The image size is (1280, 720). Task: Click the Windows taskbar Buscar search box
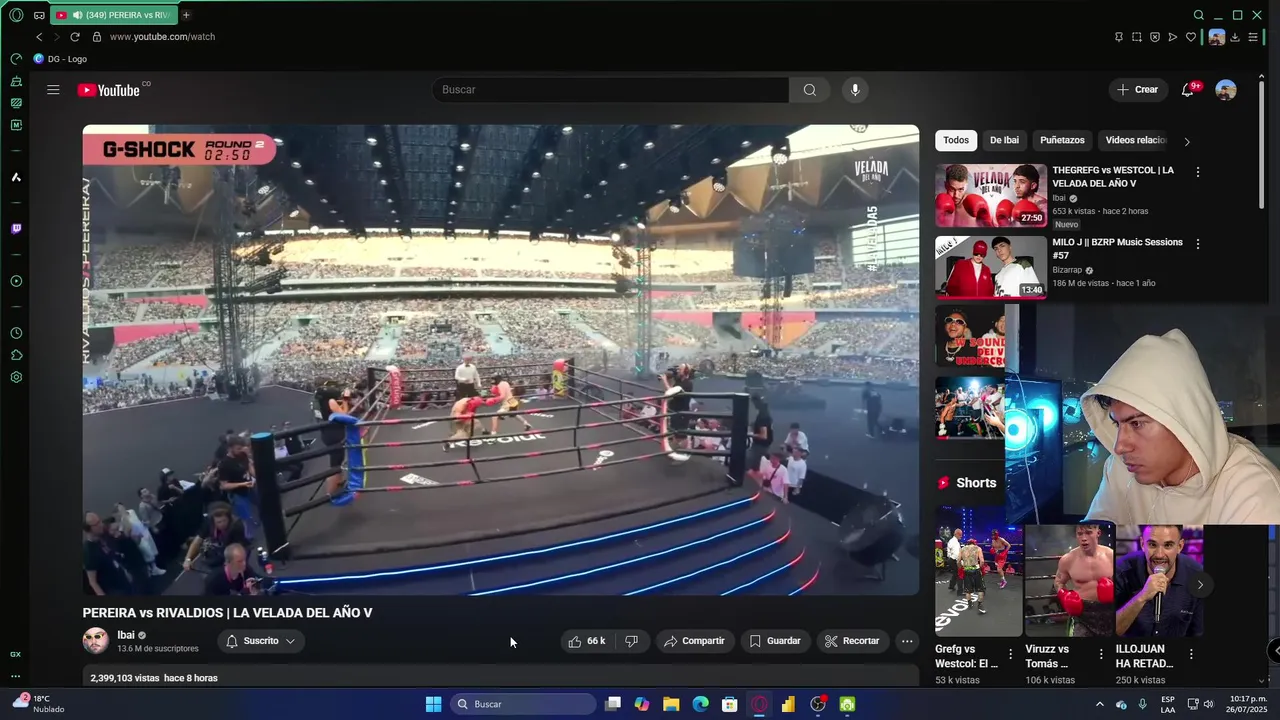pyautogui.click(x=523, y=704)
